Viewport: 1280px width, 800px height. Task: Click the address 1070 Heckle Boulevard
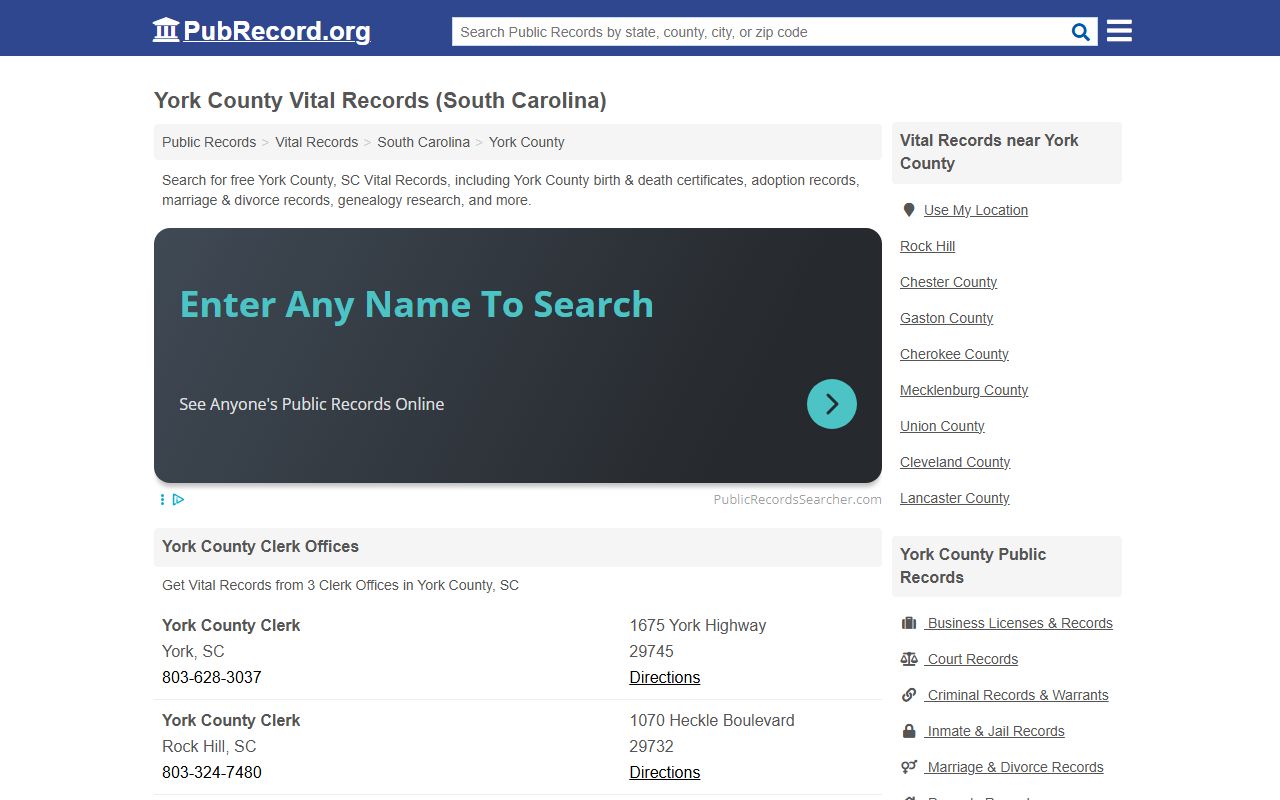click(712, 720)
